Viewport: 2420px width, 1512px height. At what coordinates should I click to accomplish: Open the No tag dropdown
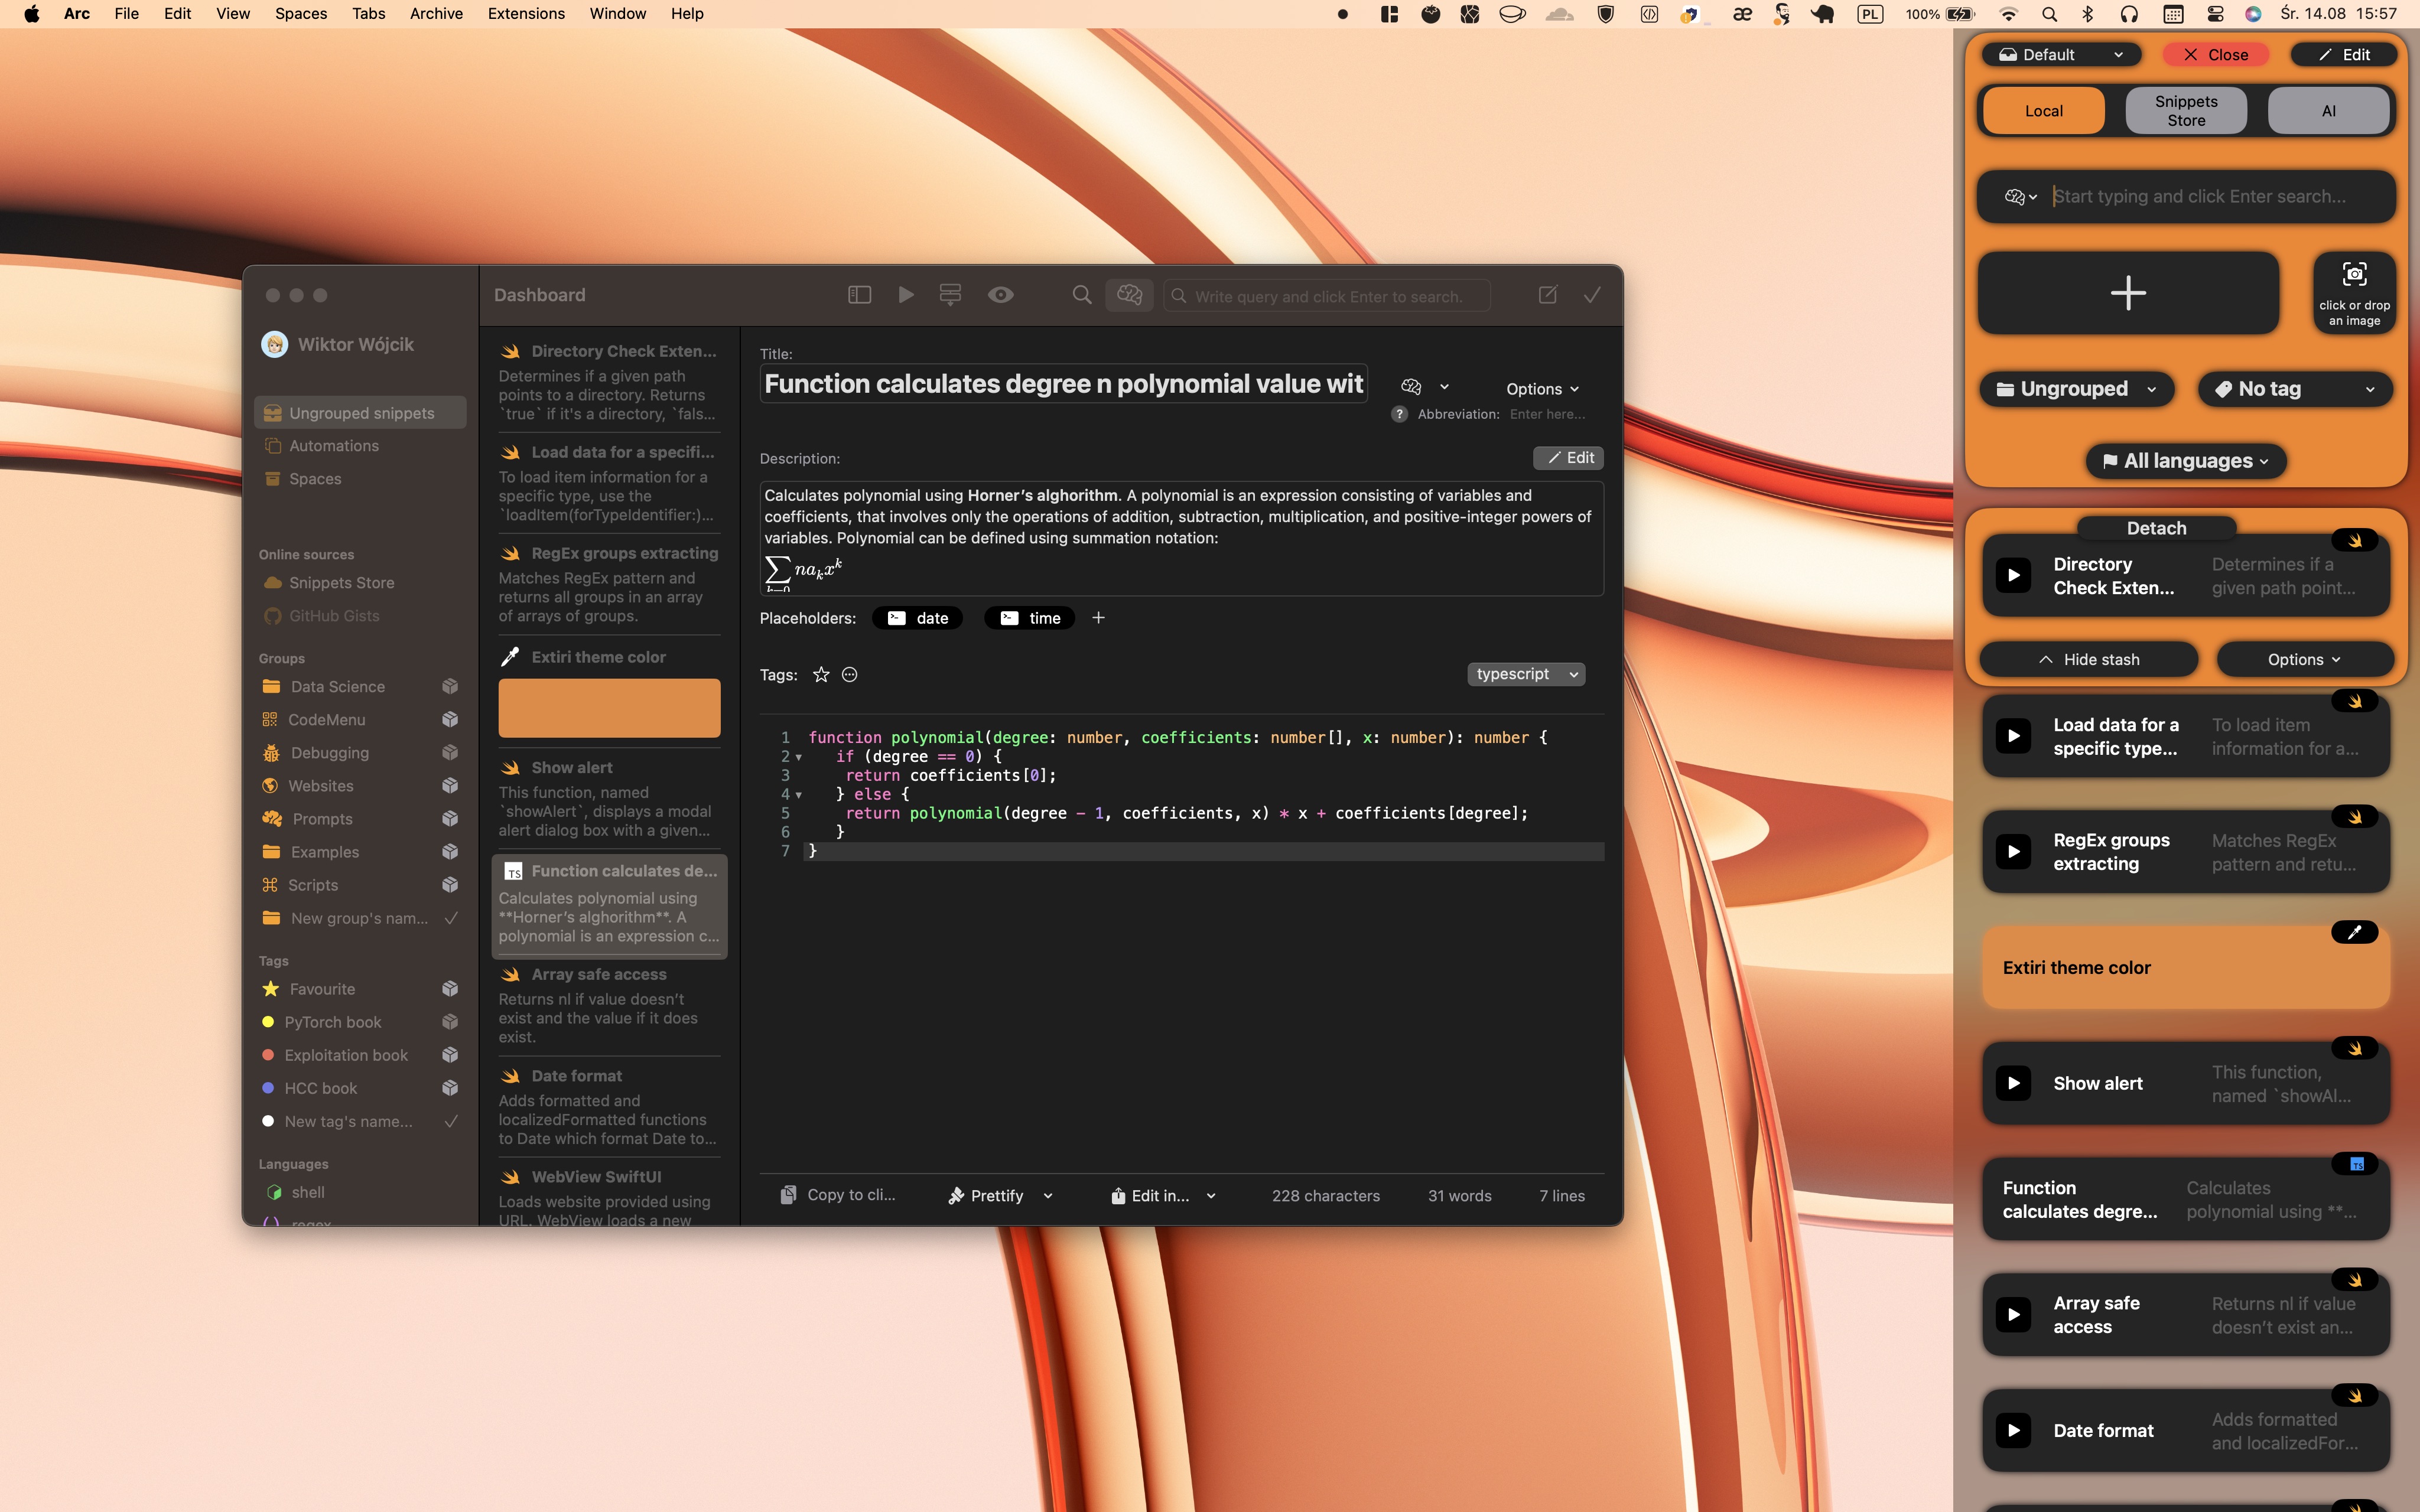pos(2295,389)
